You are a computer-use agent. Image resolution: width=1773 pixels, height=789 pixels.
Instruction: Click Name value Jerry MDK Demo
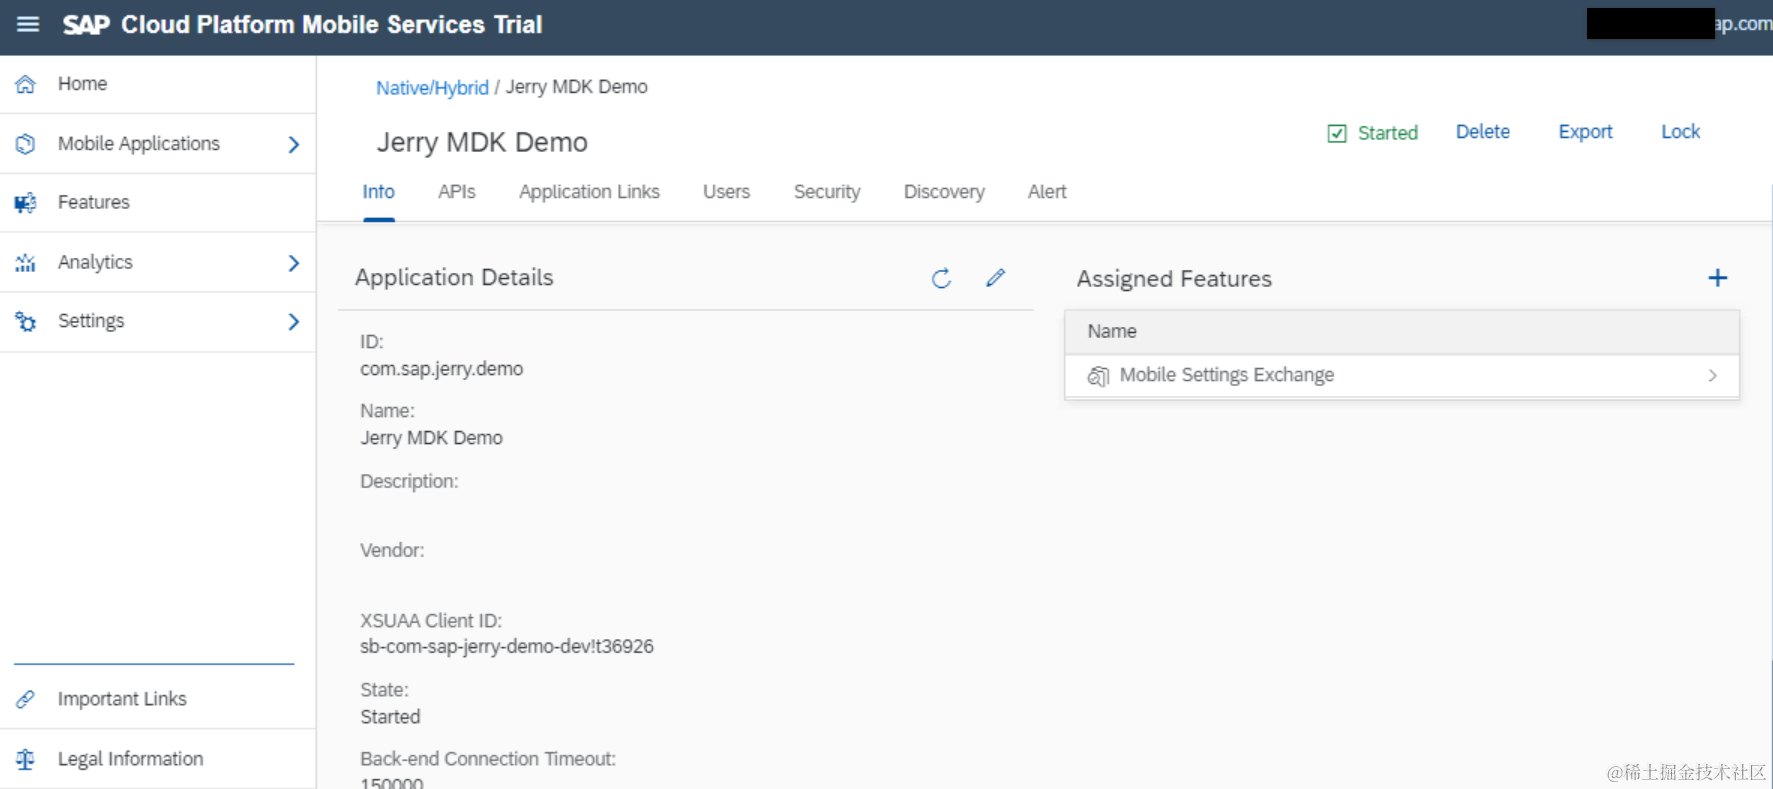(431, 438)
